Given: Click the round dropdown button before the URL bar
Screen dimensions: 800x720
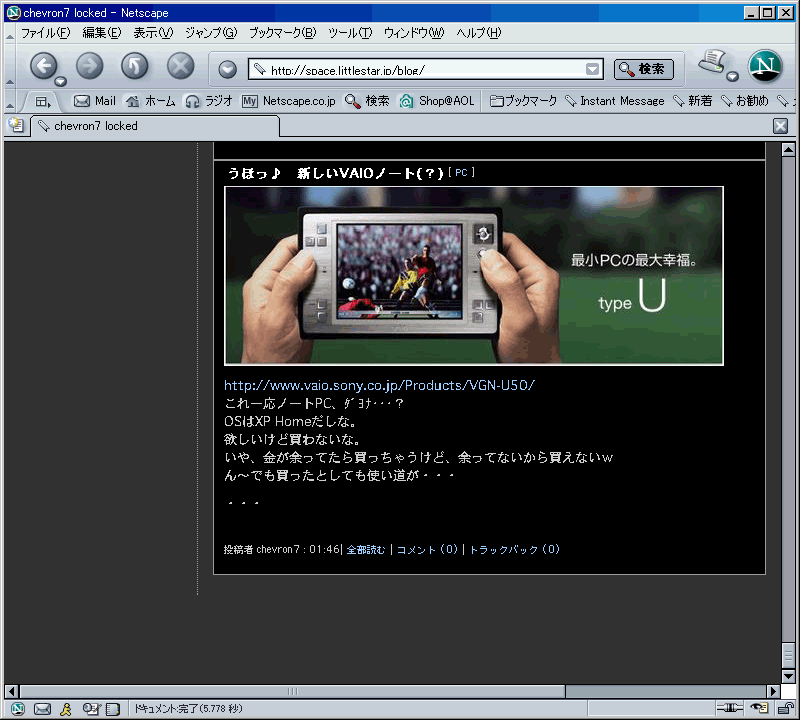Looking at the screenshot, I should [228, 69].
